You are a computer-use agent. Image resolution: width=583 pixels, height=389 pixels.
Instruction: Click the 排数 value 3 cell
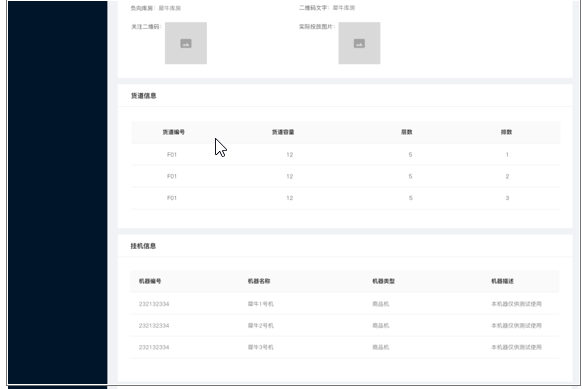[x=507, y=198]
